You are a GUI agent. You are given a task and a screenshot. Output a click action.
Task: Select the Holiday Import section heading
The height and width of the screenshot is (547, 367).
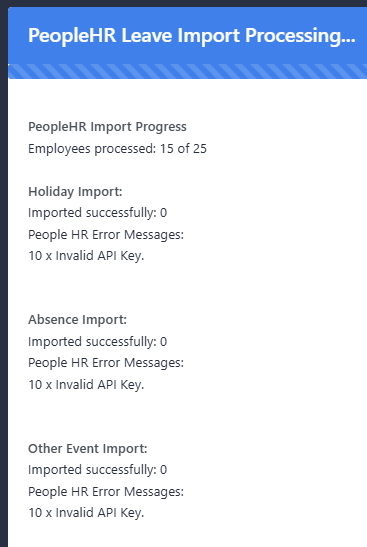click(75, 192)
